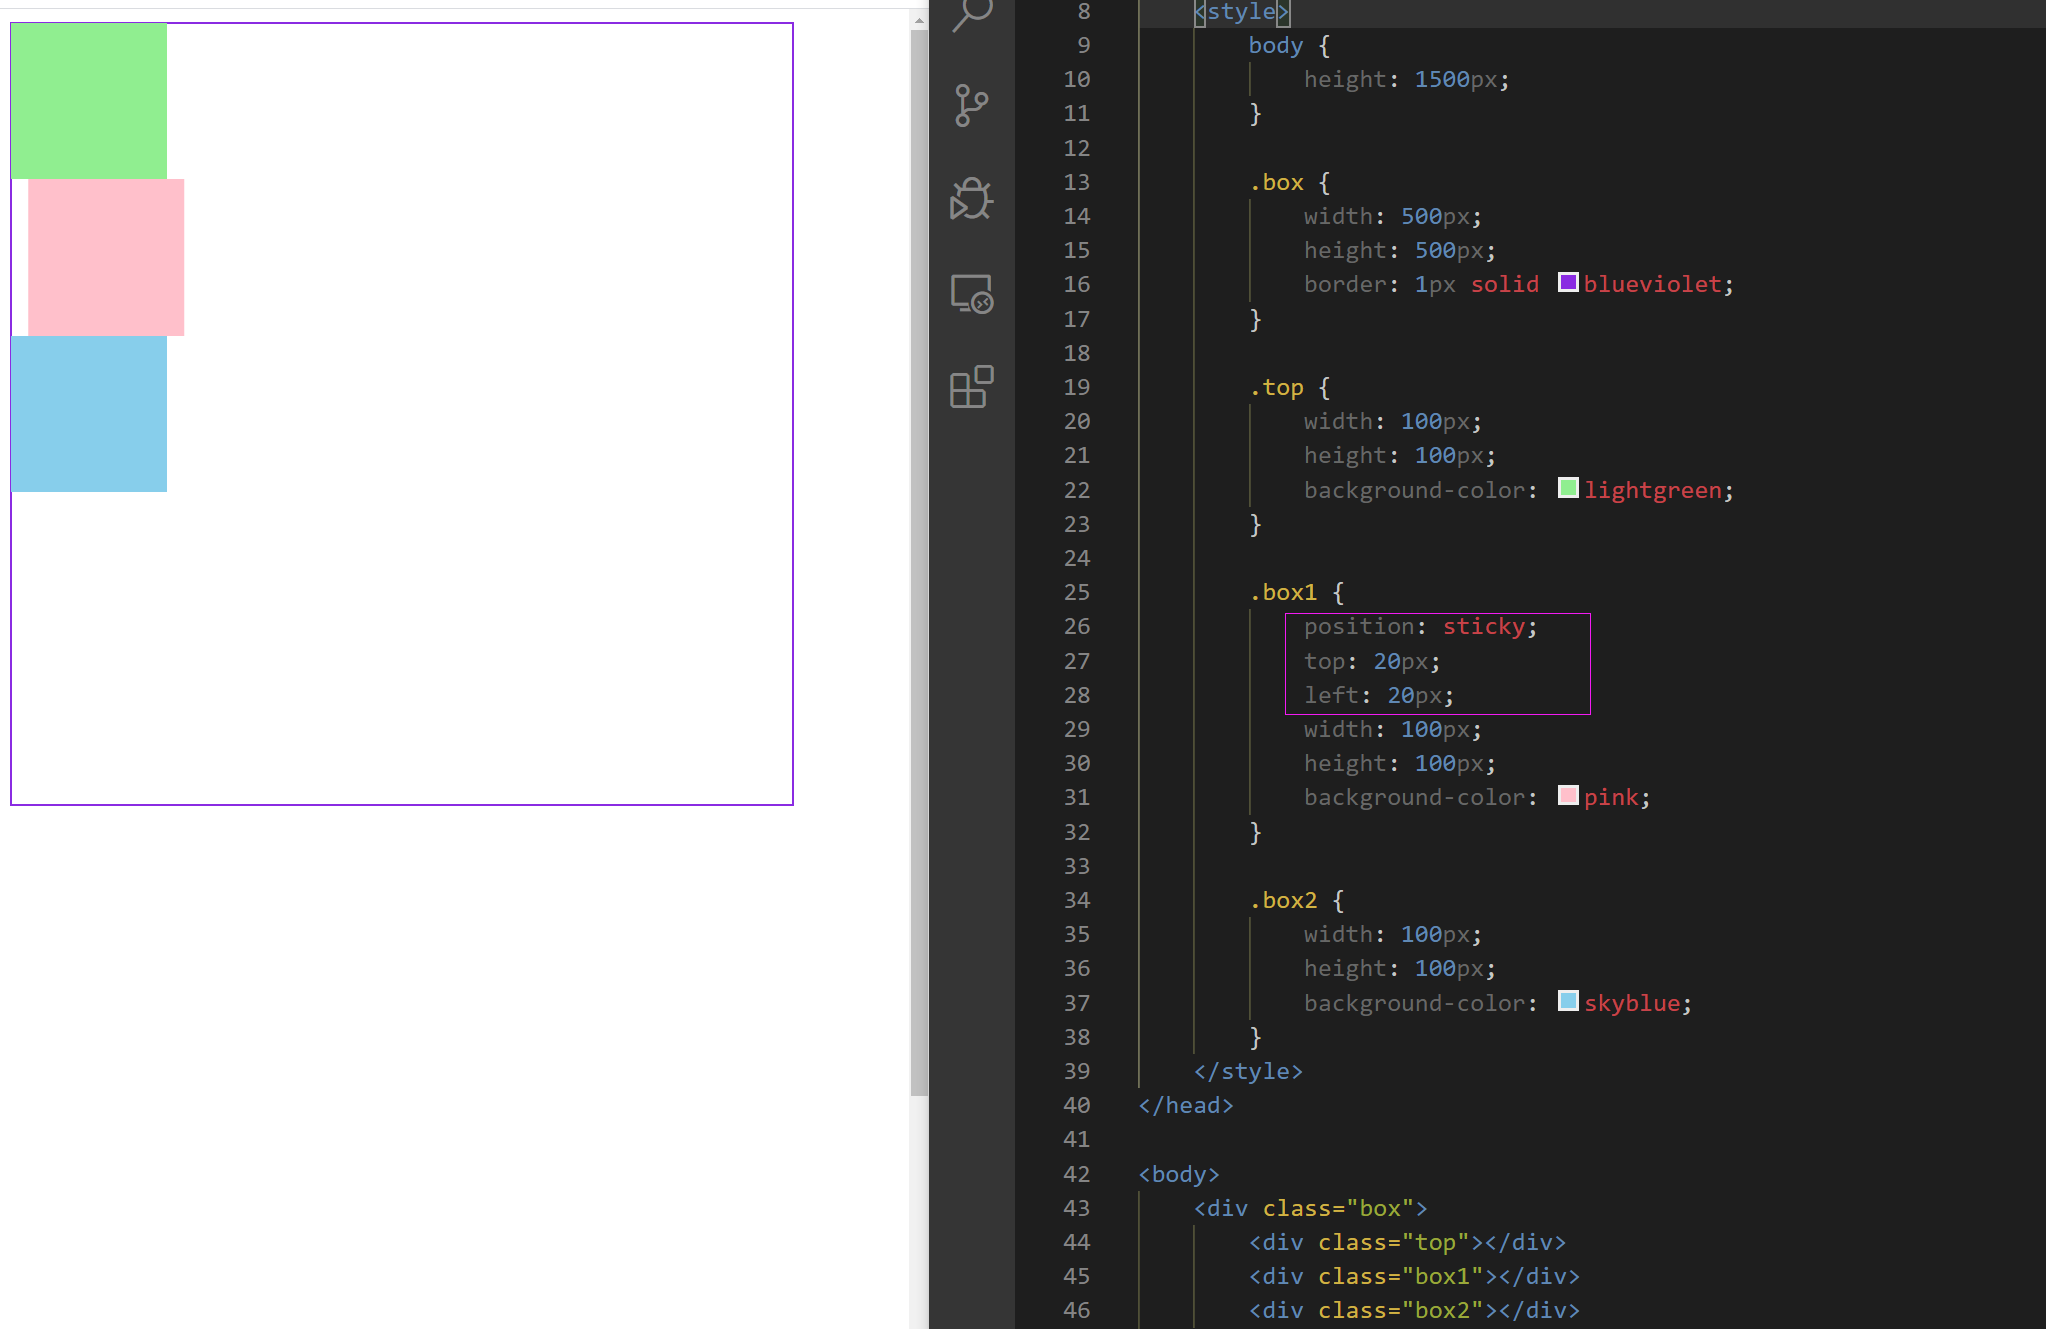Place cursor on 'position: sticky' line
This screenshot has height=1329, width=2046.
(x=1420, y=627)
